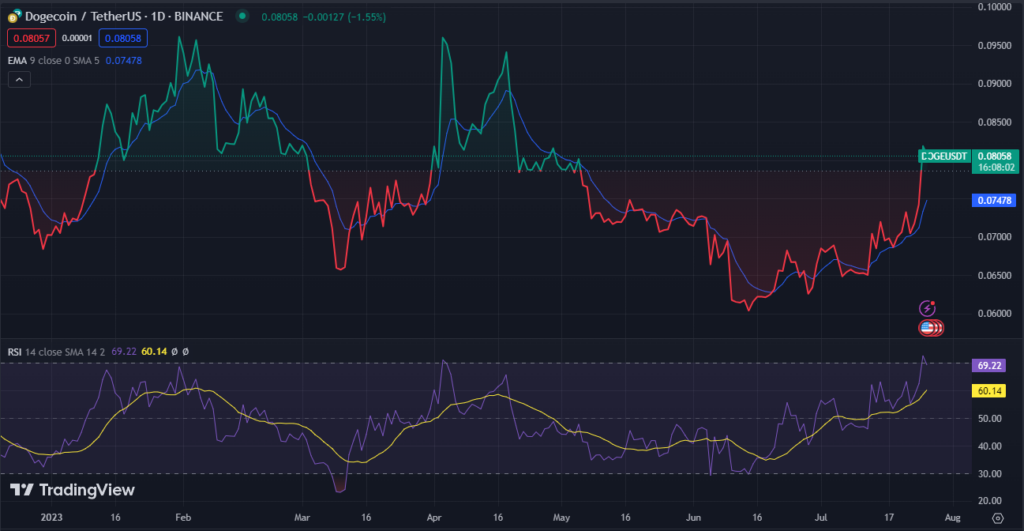
Task: Click the Aug label on the time axis
Action: coord(952,517)
